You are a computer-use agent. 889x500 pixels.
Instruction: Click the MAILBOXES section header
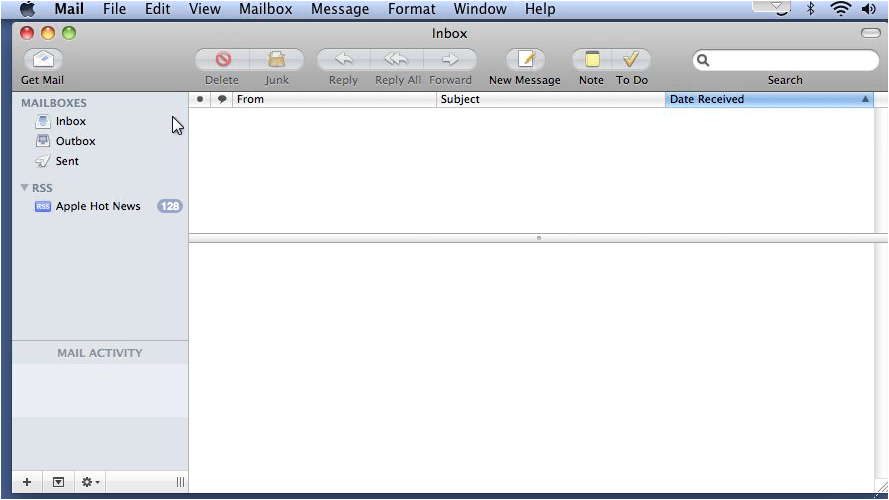pyautogui.click(x=54, y=103)
